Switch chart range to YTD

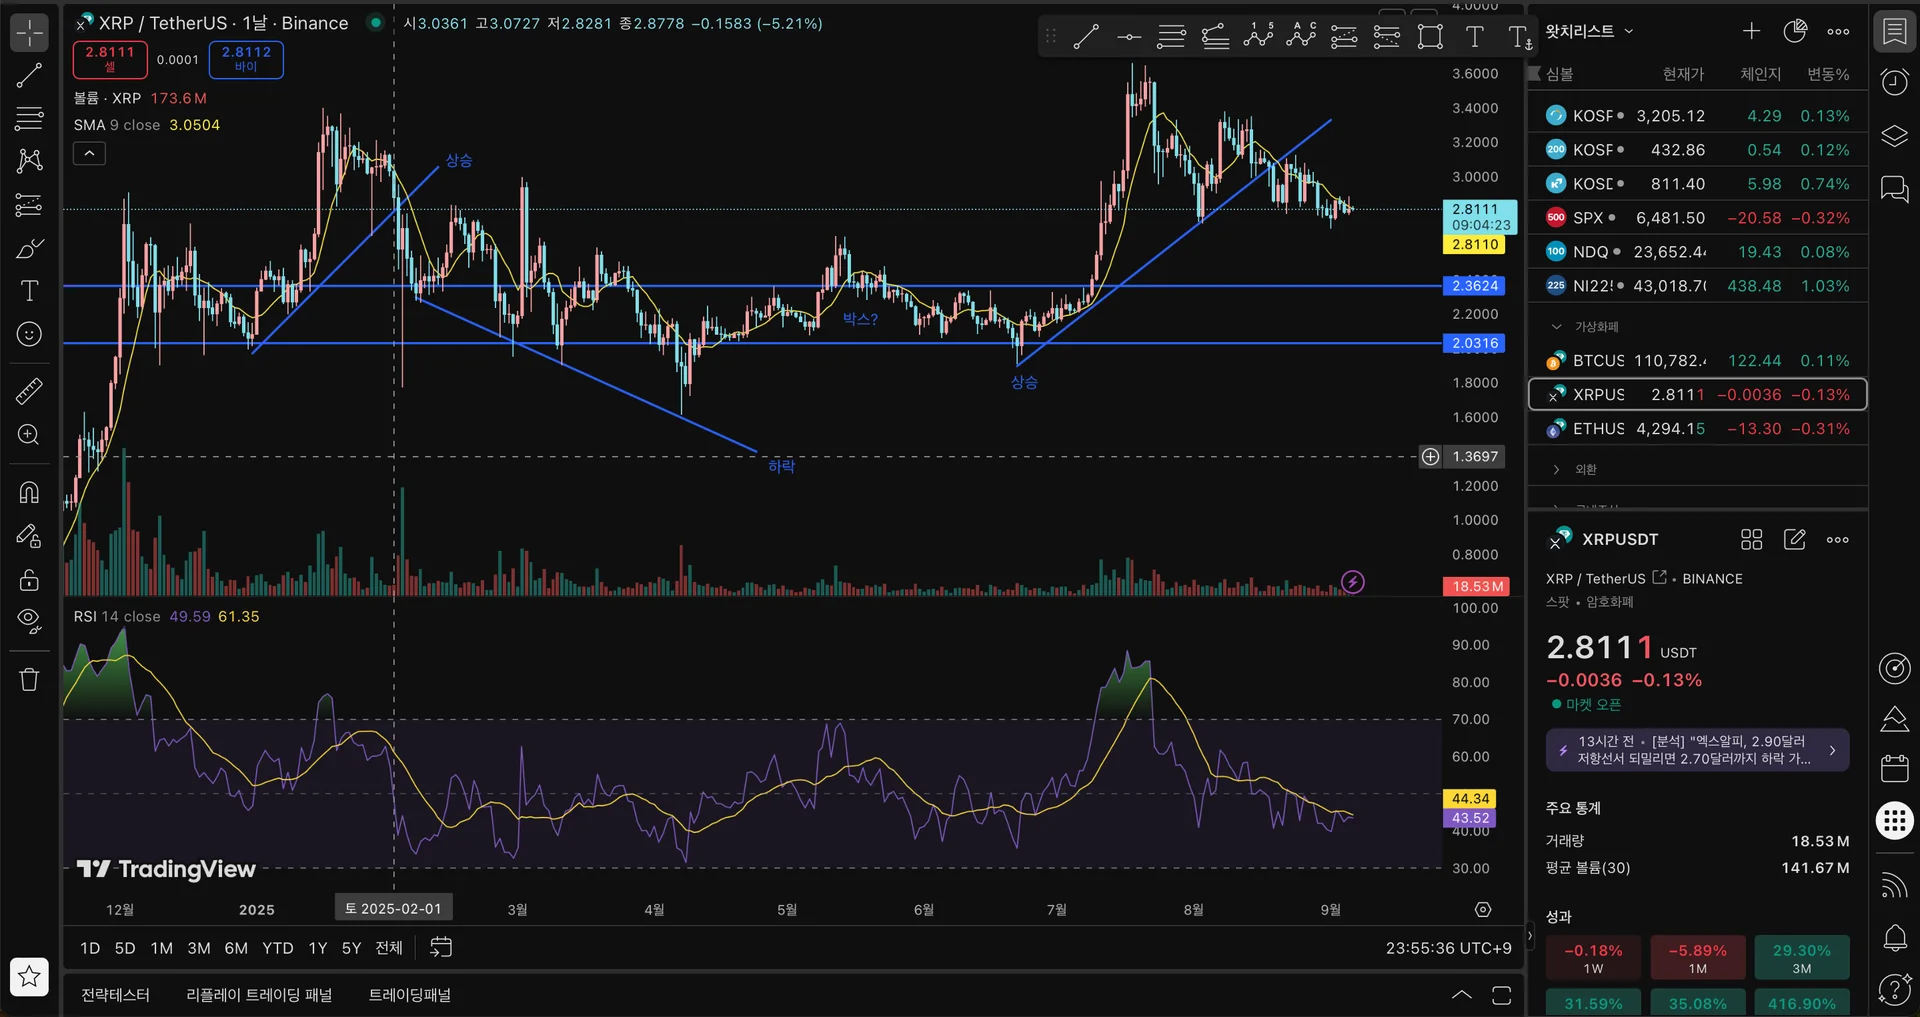pos(277,948)
